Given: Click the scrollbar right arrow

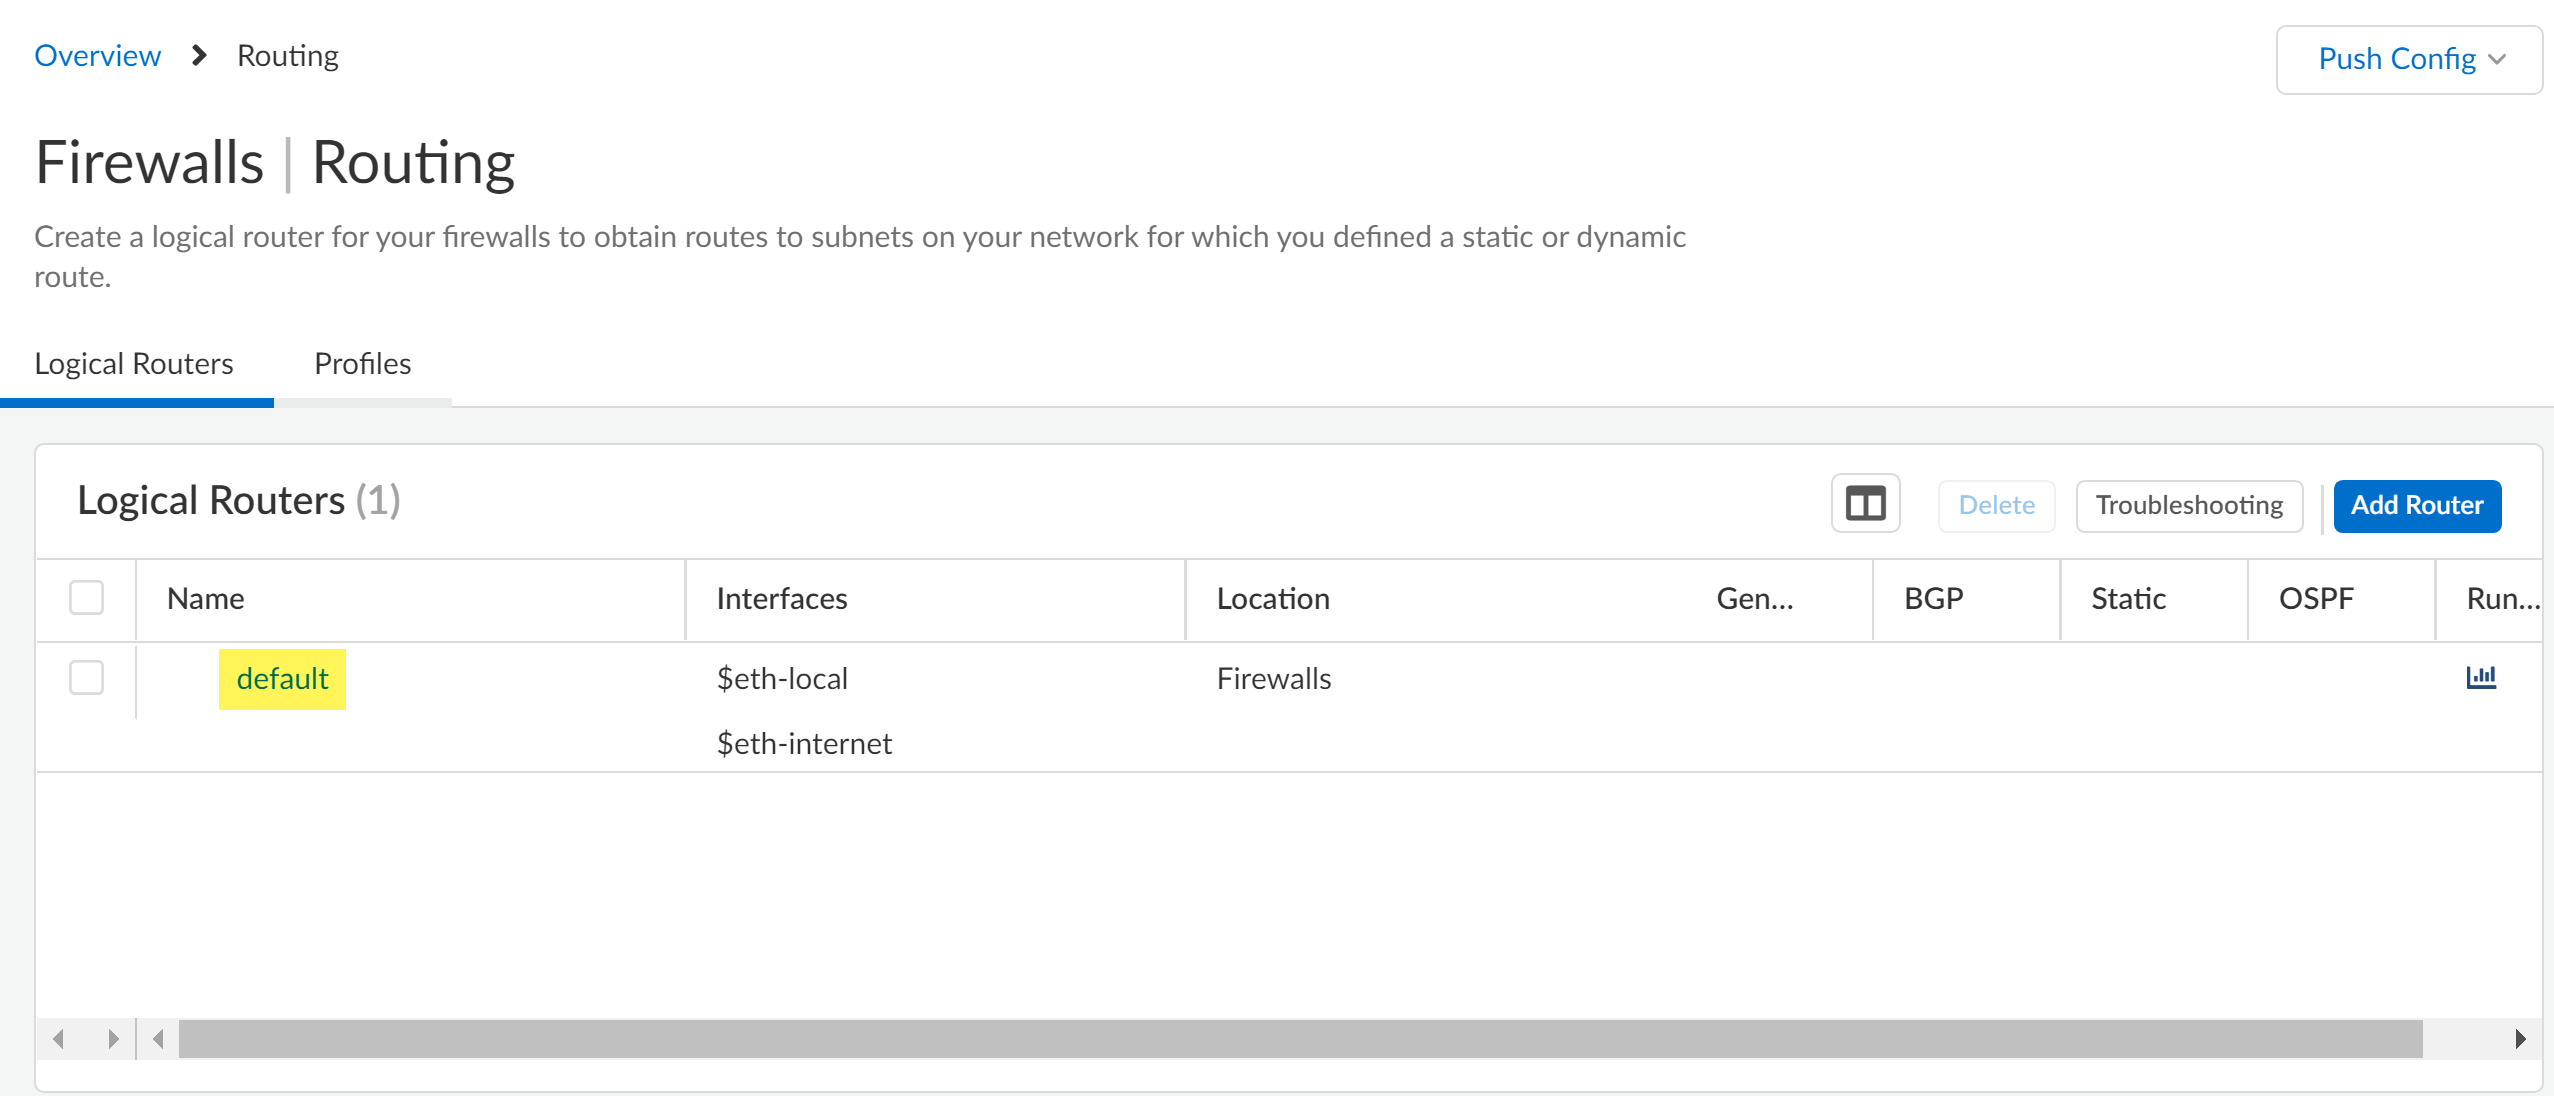Looking at the screenshot, I should click(x=2520, y=1039).
